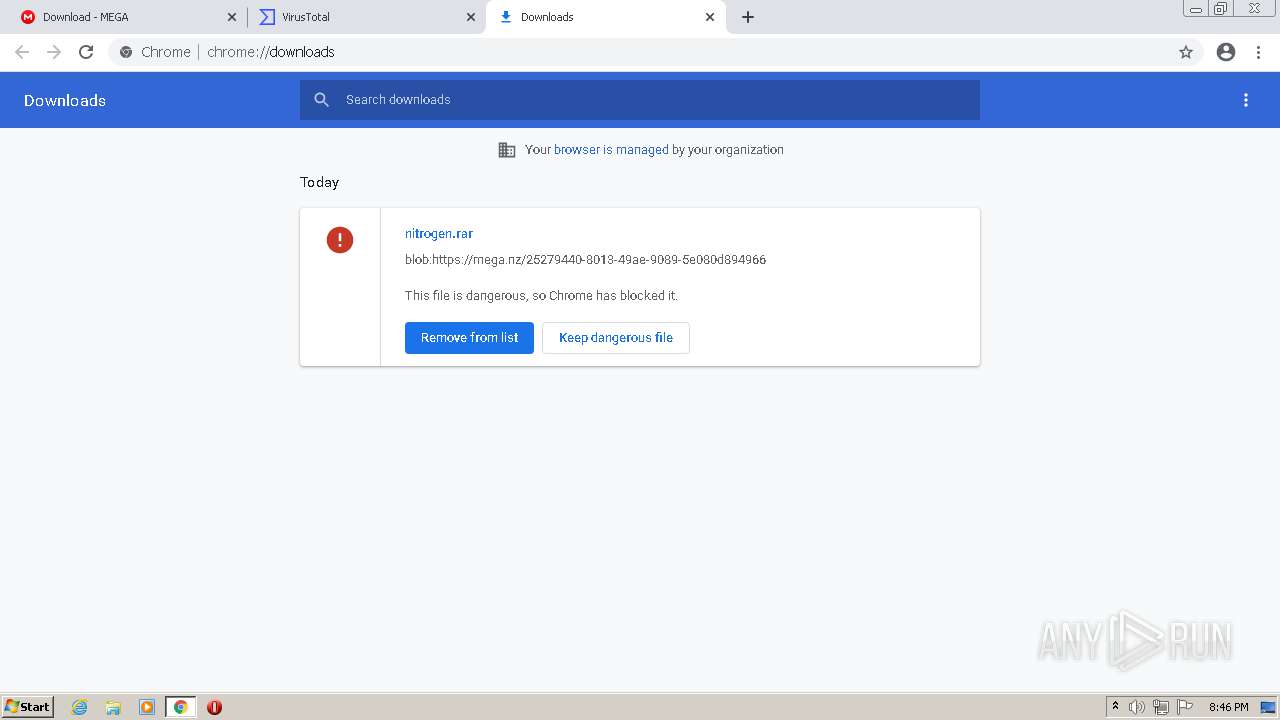This screenshot has height=720, width=1280.
Task: Open the Action Center flag icon
Action: coord(1185,707)
